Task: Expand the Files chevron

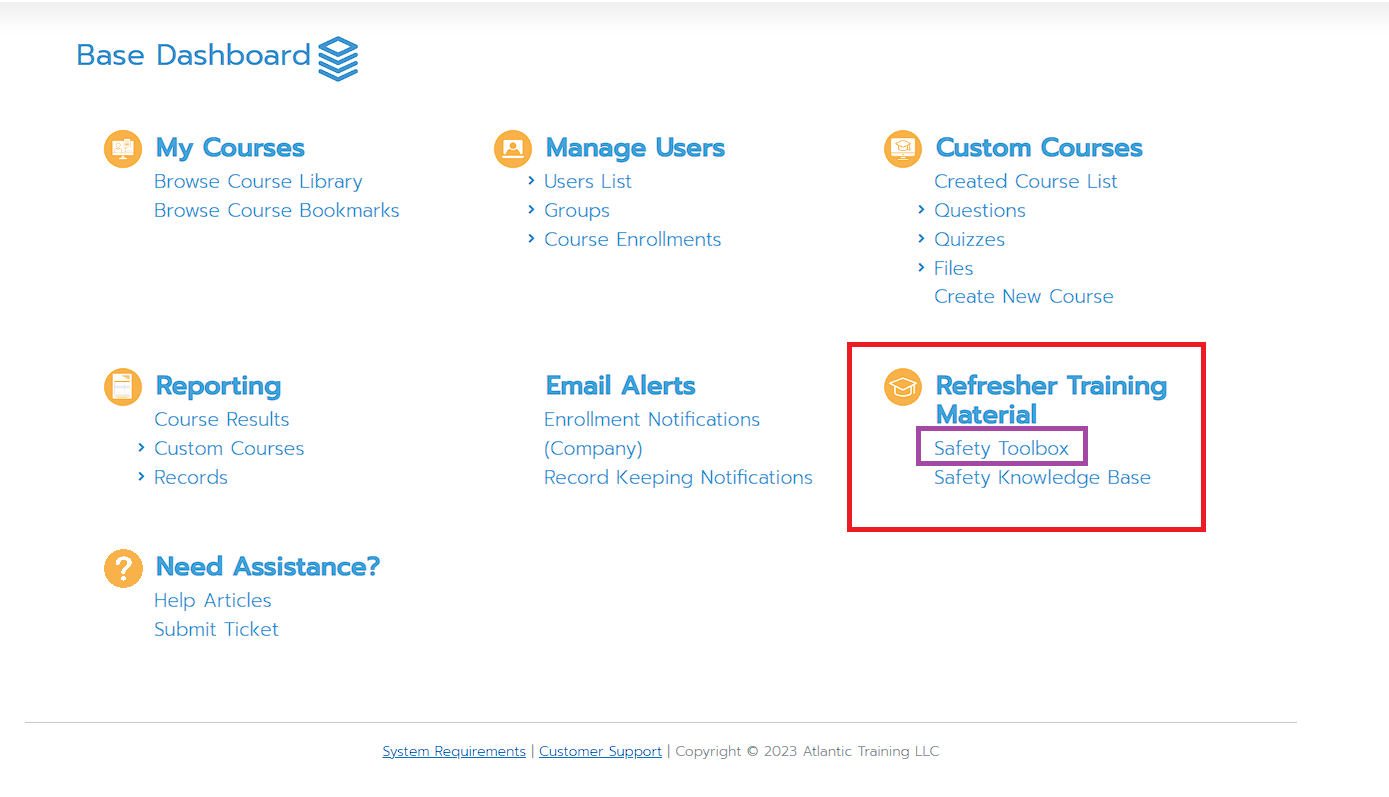Action: pyautogui.click(x=921, y=268)
